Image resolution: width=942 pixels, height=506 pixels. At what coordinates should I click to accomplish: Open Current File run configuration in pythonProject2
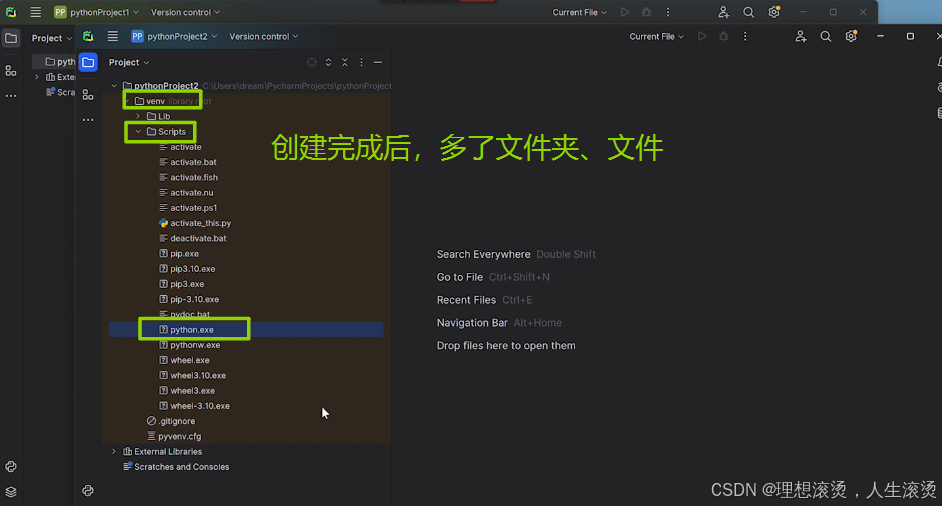coord(656,37)
